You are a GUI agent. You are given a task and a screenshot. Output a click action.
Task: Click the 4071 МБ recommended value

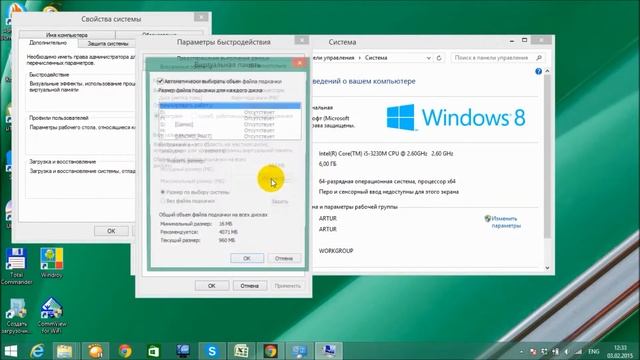coord(228,232)
